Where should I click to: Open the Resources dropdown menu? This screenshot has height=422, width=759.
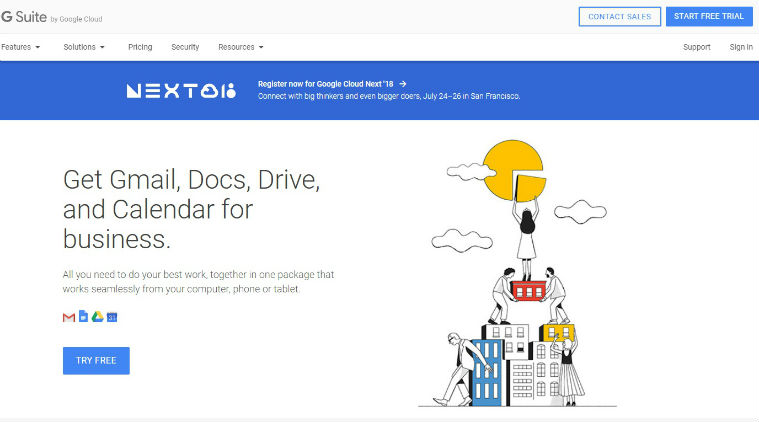point(240,47)
